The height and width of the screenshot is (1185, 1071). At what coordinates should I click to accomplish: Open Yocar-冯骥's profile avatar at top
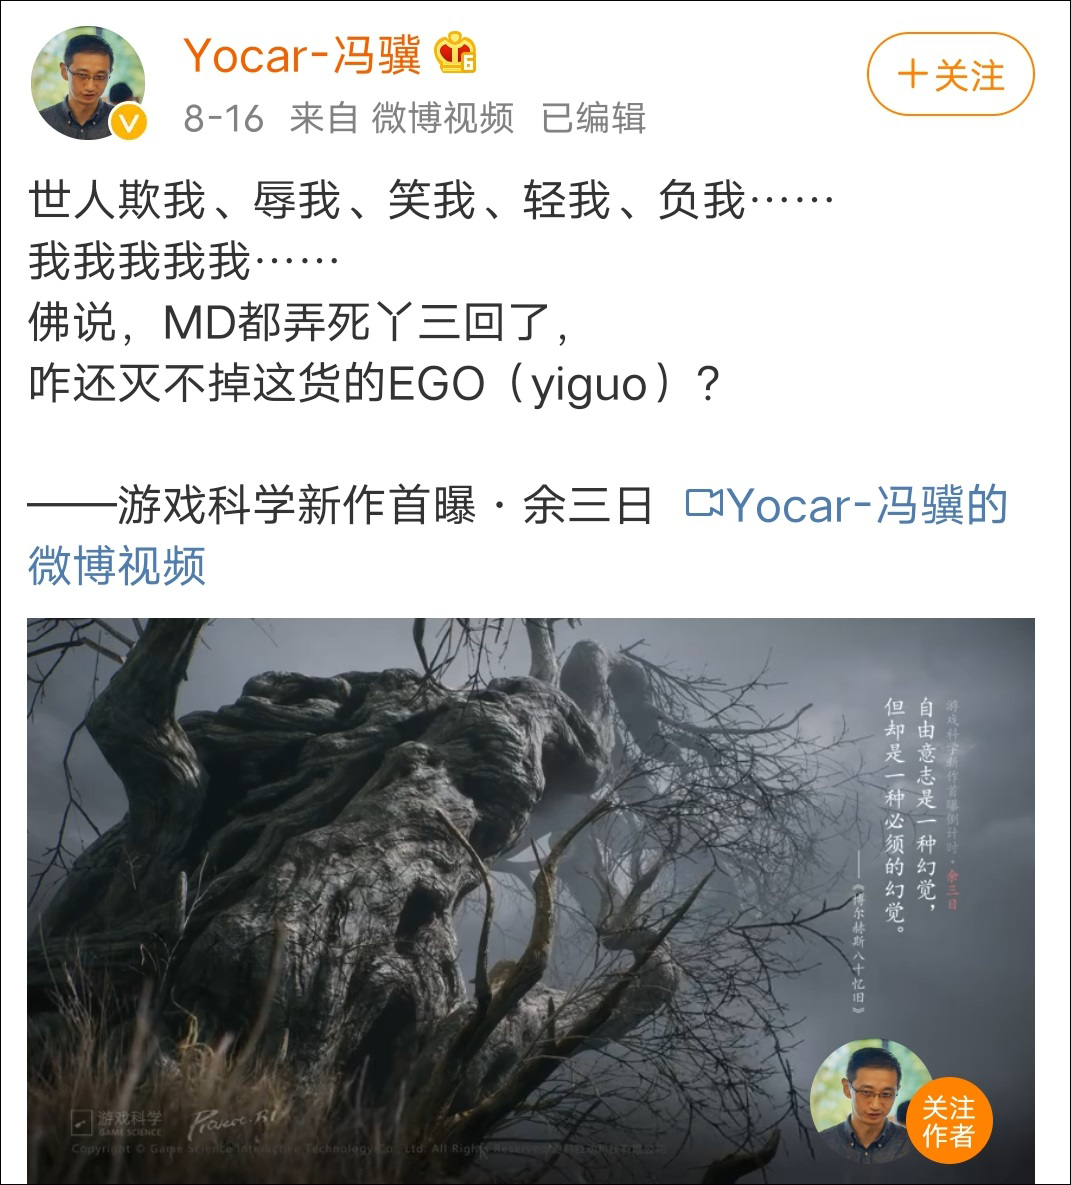(x=88, y=83)
